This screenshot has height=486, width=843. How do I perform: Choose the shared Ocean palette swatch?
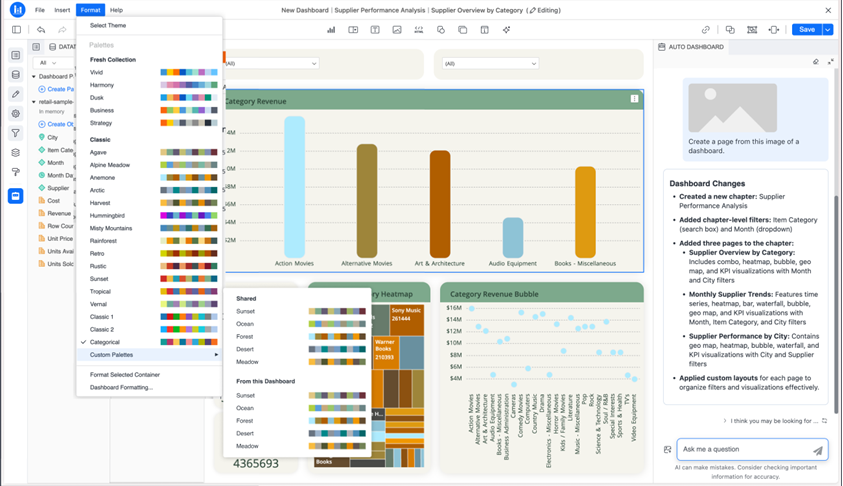tap(337, 324)
